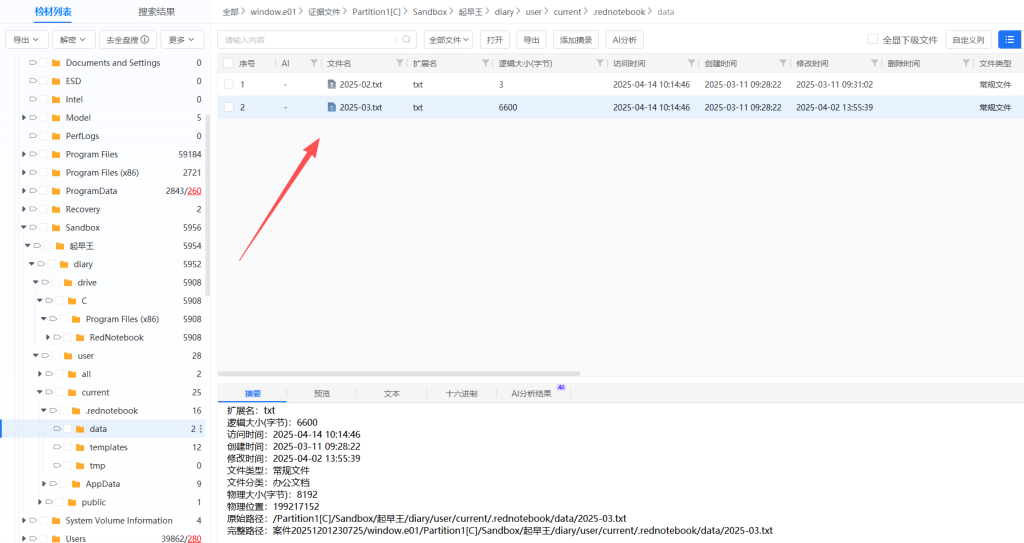The height and width of the screenshot is (543, 1024).
Task: Click the filter icon on 修改时间 column
Action: coord(875,63)
